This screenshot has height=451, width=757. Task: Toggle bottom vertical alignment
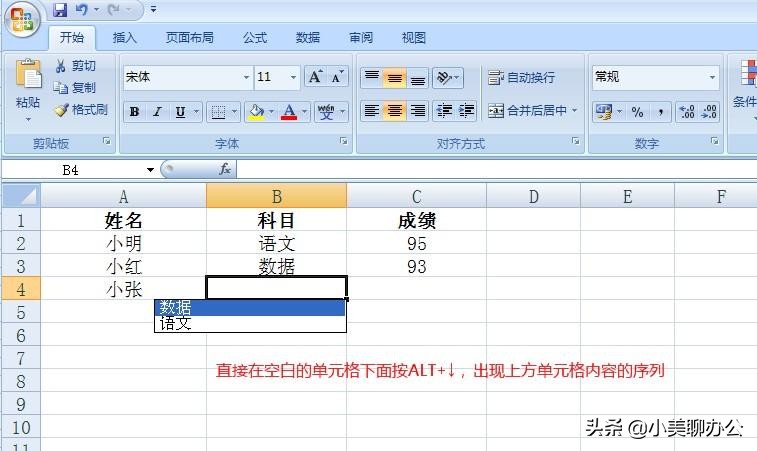pos(417,77)
